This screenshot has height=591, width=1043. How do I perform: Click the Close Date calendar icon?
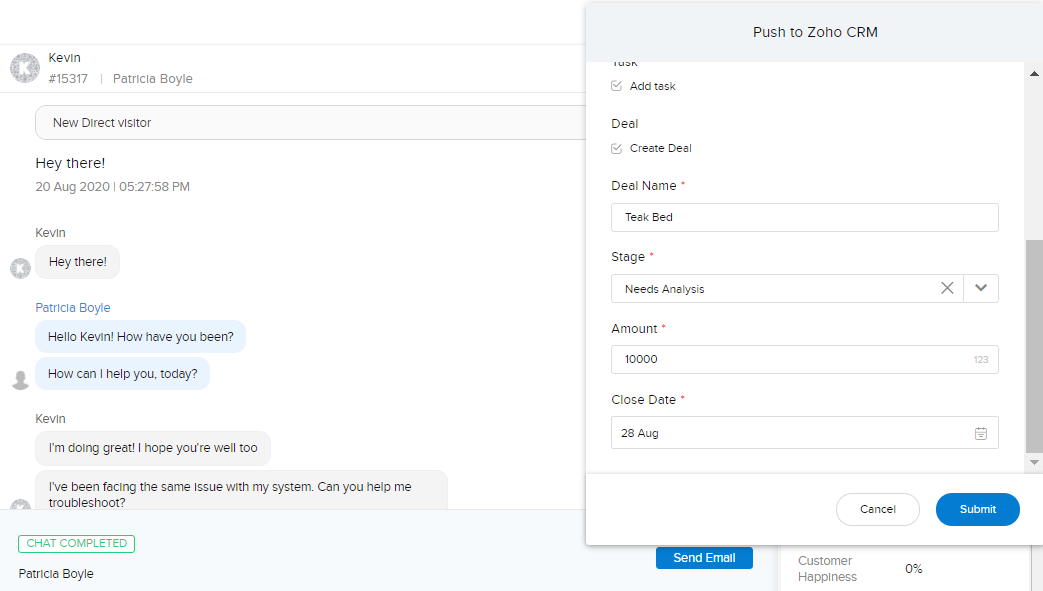981,433
